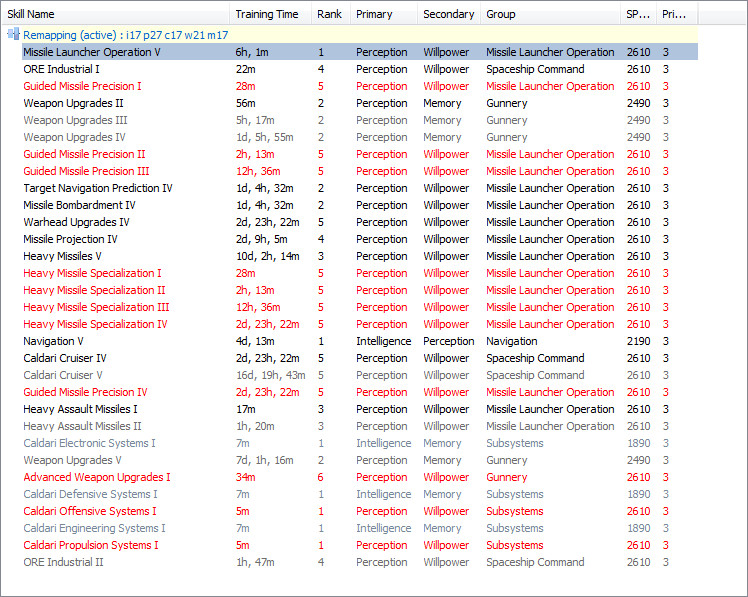Select Navigation V skill
Viewport: 748px width, 597px height.
53,342
